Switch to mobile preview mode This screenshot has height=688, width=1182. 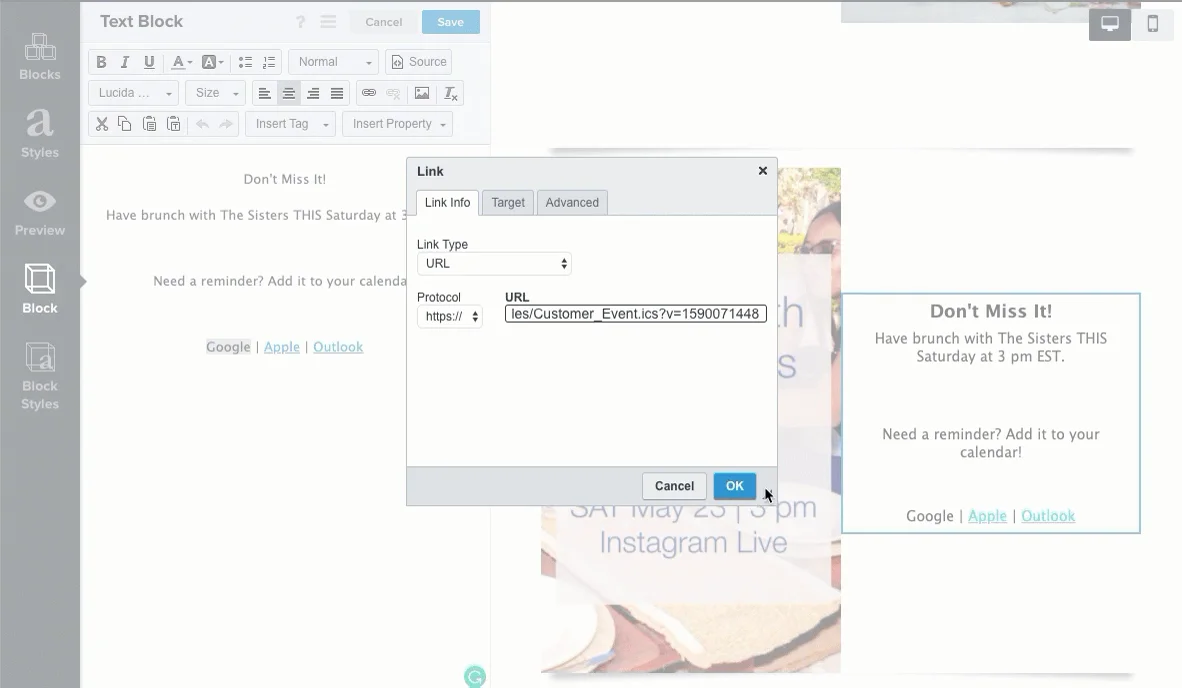coord(1153,24)
